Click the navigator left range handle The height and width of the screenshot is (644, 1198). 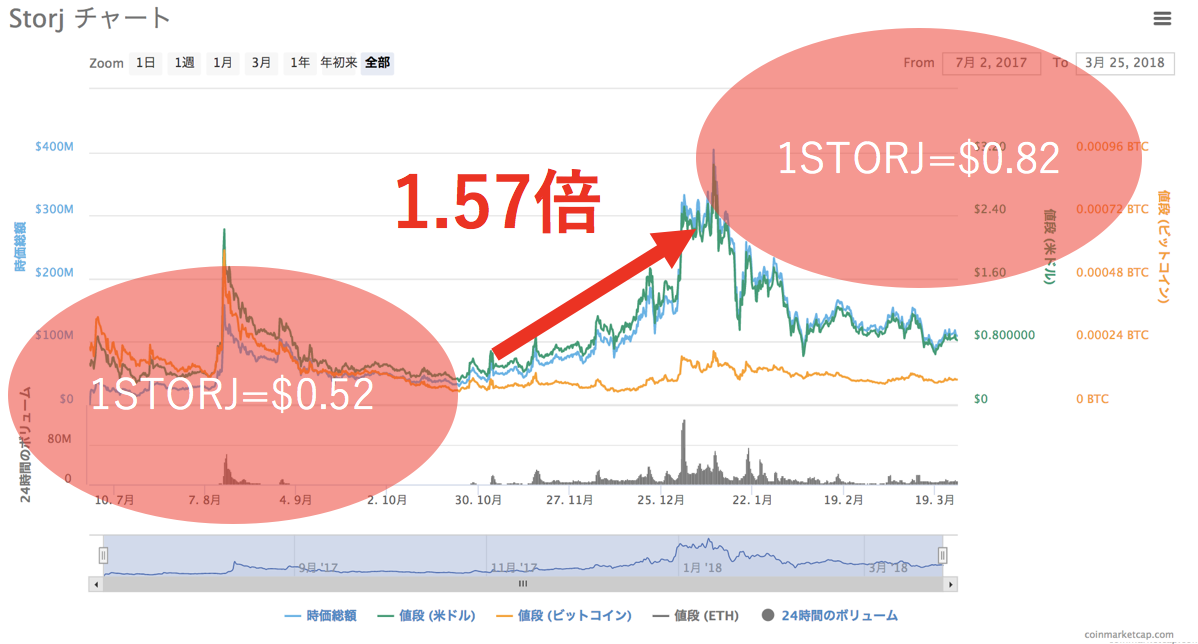click(x=103, y=555)
